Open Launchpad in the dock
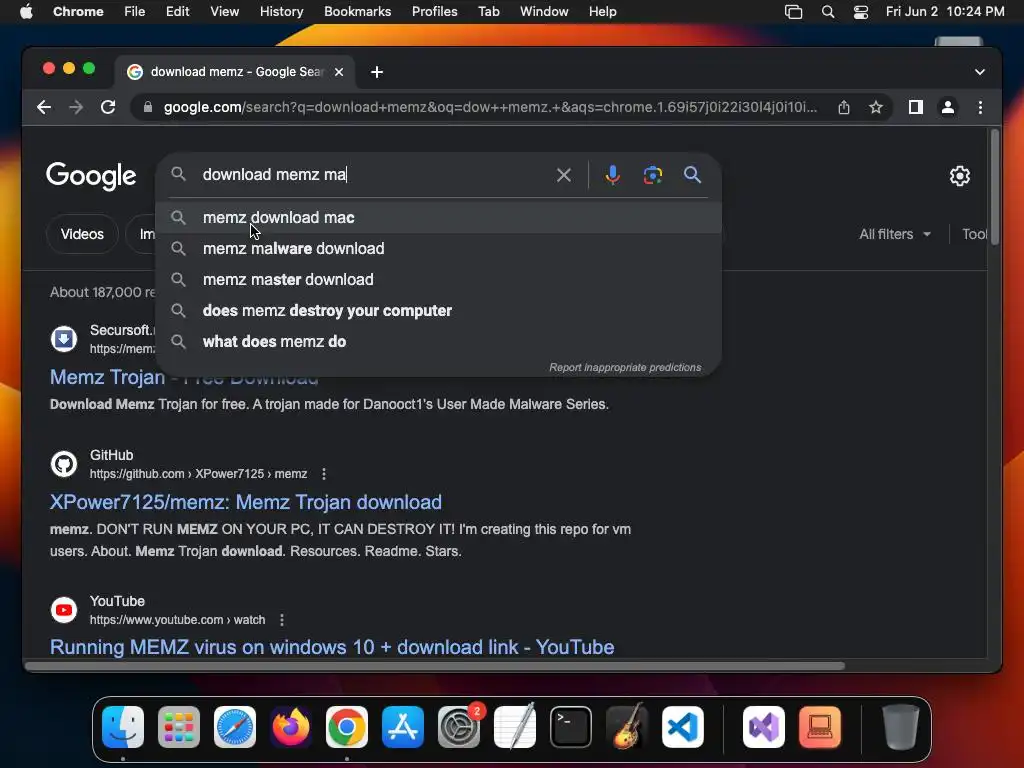 click(179, 727)
